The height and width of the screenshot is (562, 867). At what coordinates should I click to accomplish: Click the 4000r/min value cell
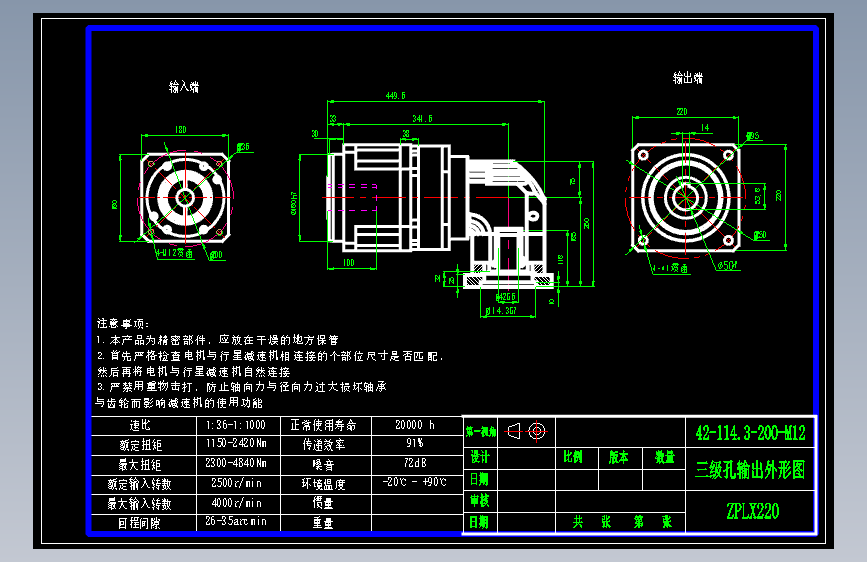(x=238, y=504)
